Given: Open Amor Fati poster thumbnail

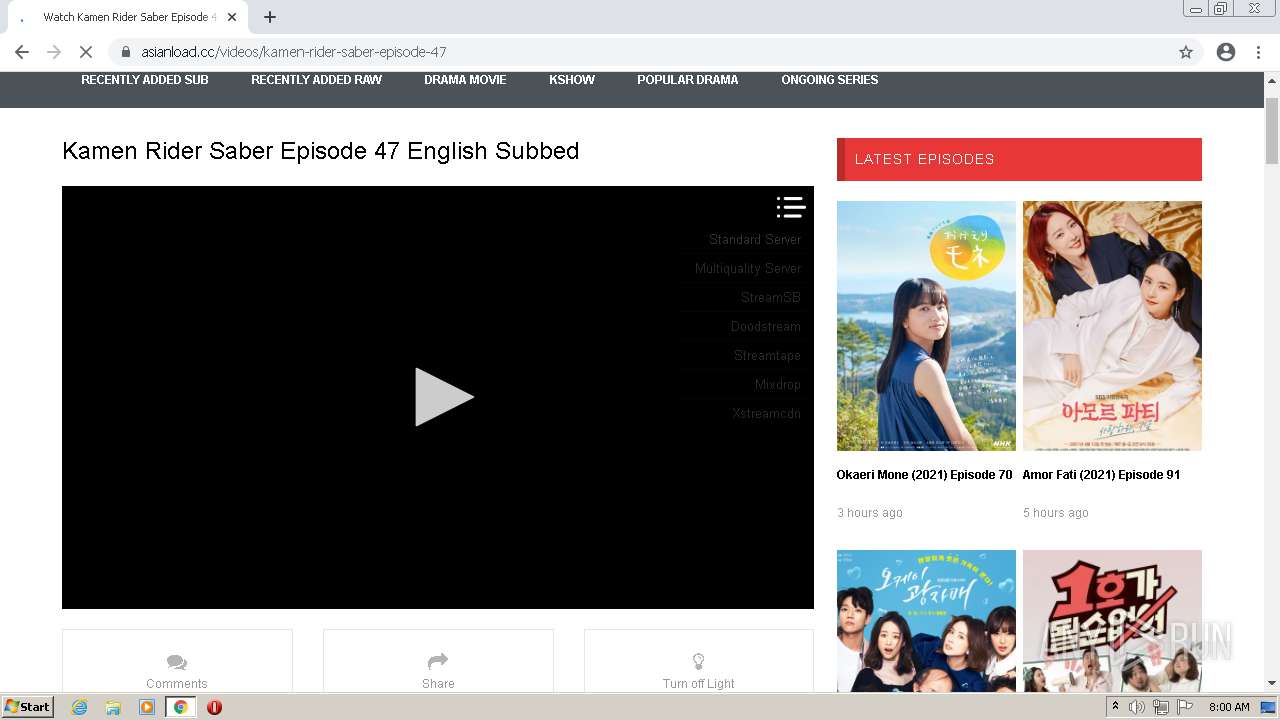Looking at the screenshot, I should (x=1112, y=326).
